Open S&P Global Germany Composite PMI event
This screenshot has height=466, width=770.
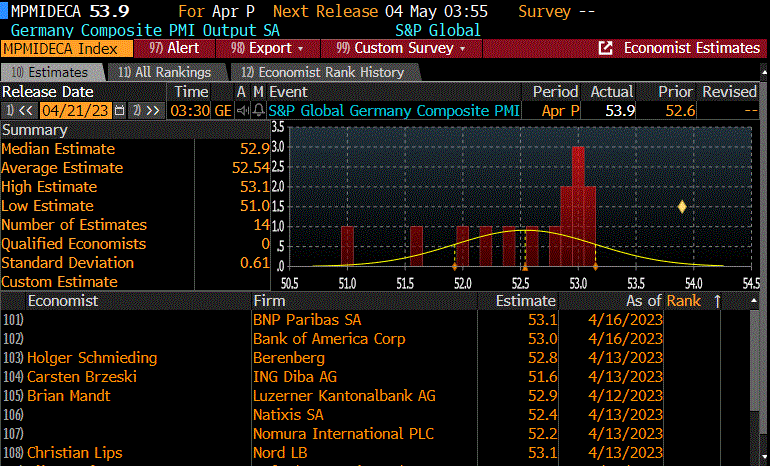tap(394, 110)
